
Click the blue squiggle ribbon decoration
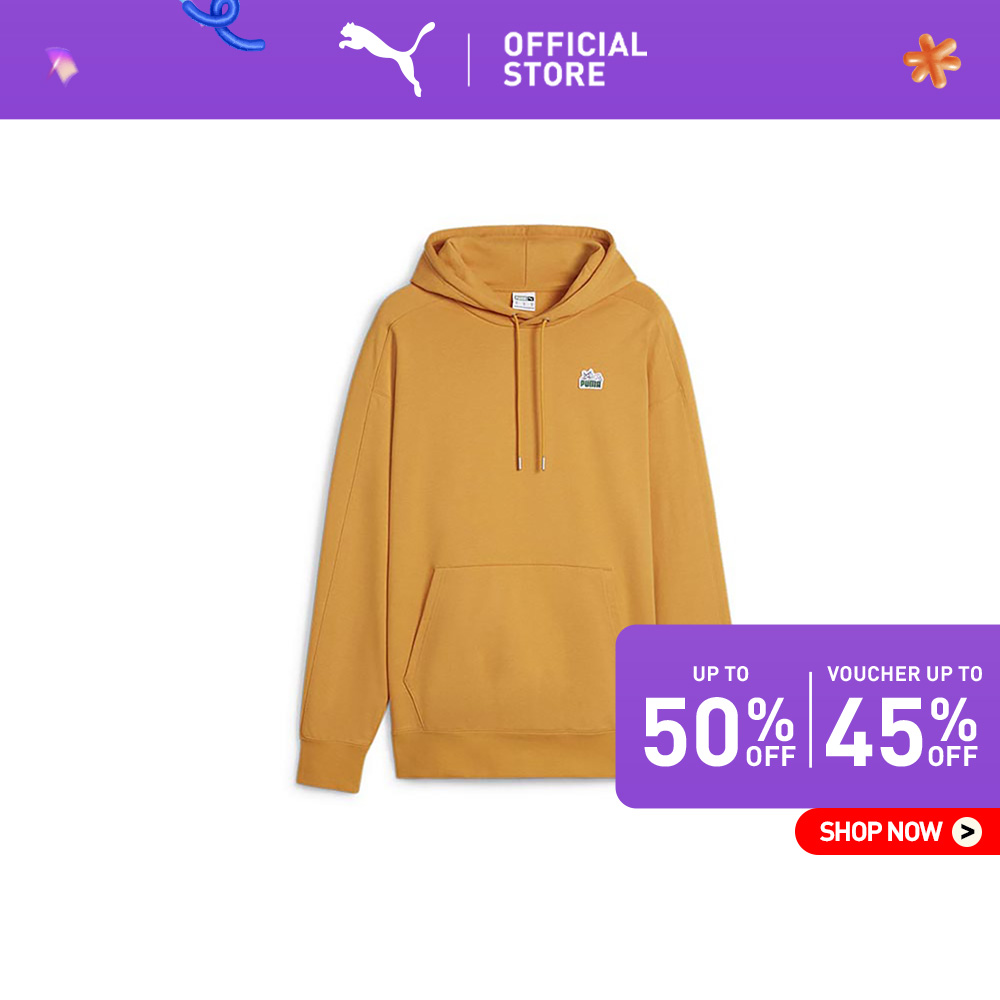[222, 24]
